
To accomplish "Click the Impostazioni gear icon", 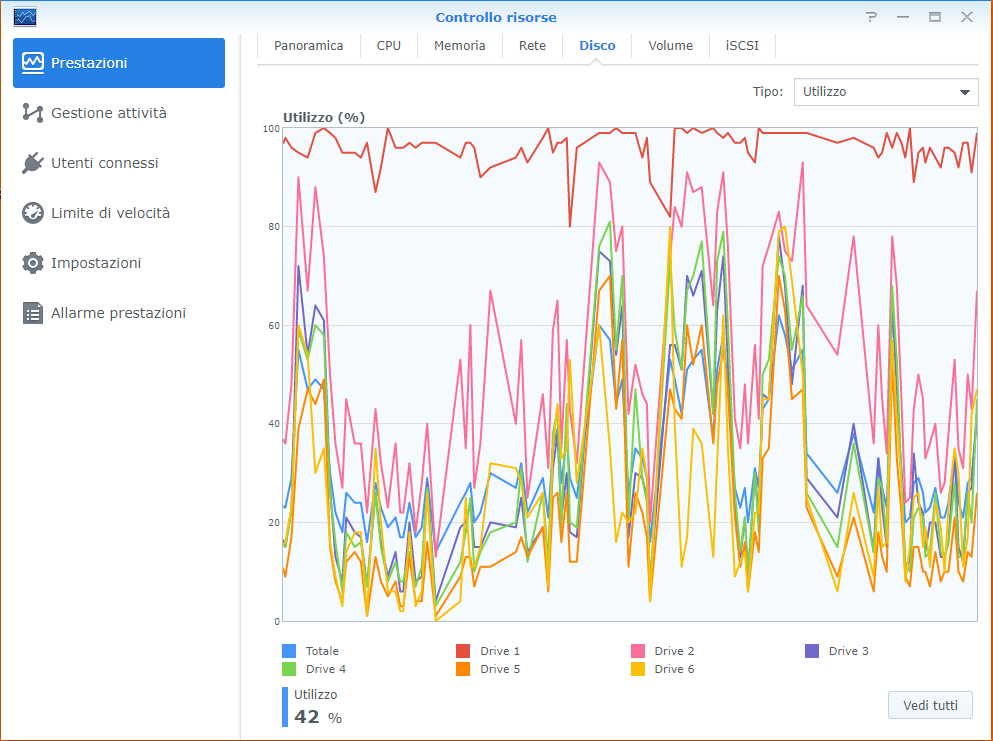I will 34,263.
